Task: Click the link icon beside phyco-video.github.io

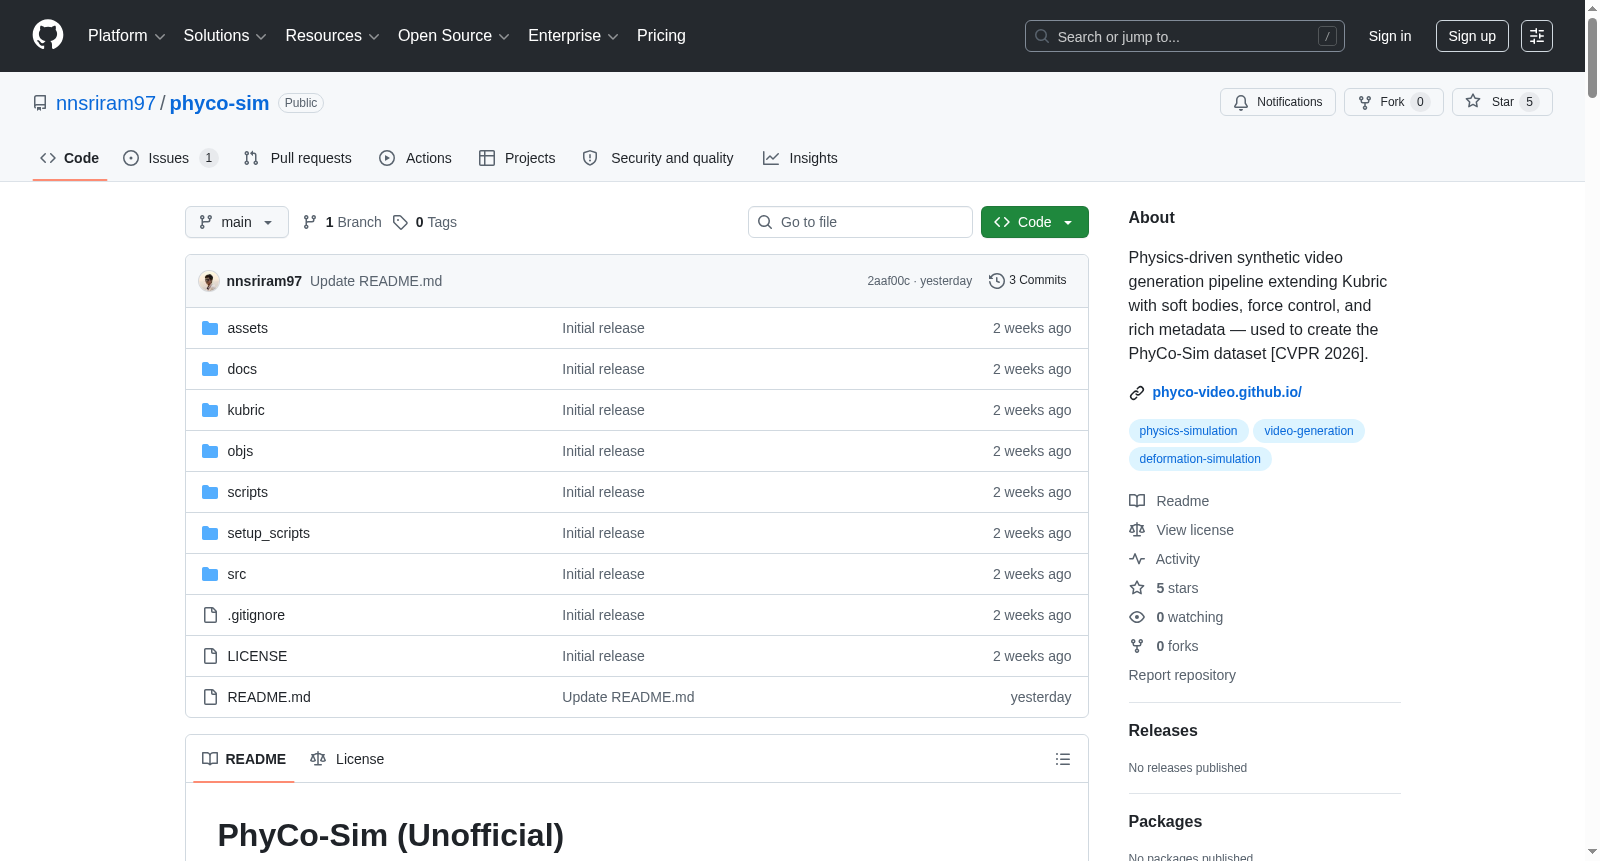Action: point(1137,393)
